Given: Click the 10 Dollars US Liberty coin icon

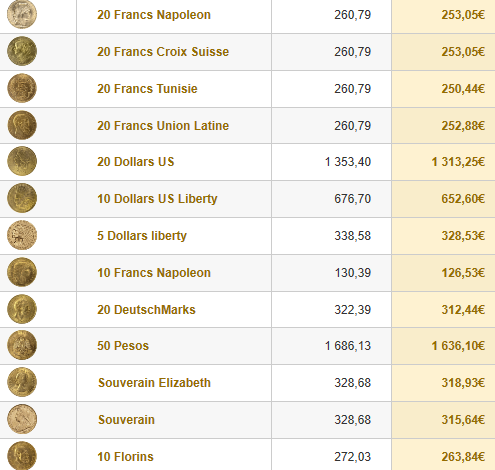Looking at the screenshot, I should 22,198.
